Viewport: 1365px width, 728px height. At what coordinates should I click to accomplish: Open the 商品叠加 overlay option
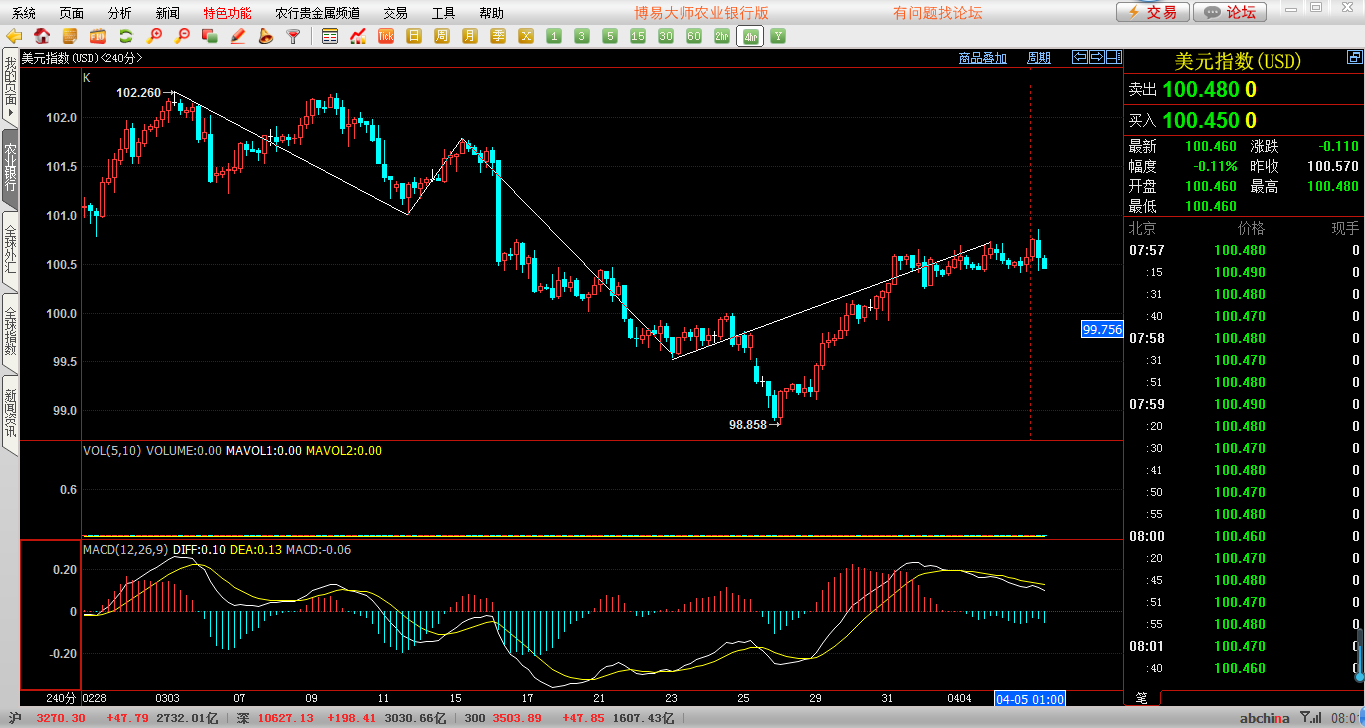click(982, 58)
